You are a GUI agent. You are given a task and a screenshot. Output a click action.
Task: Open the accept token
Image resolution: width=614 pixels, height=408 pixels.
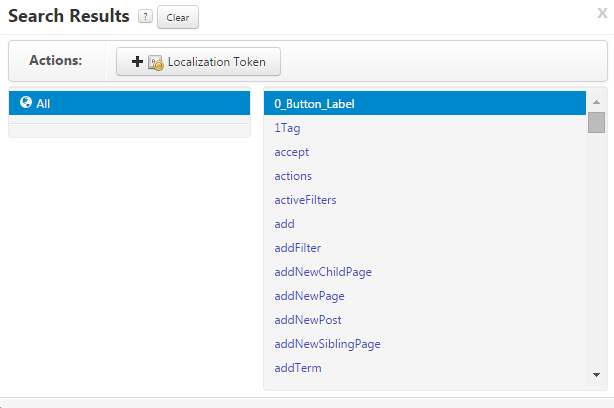(x=291, y=152)
